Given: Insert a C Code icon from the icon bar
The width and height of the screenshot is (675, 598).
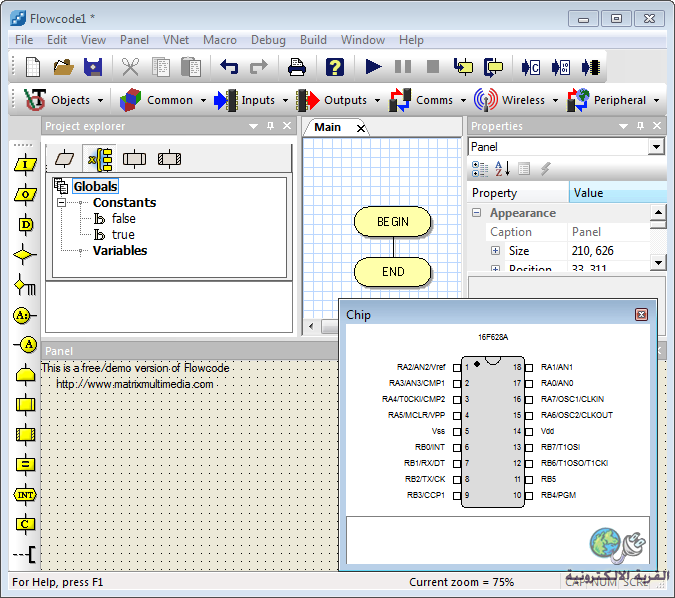Looking at the screenshot, I should point(25,524).
